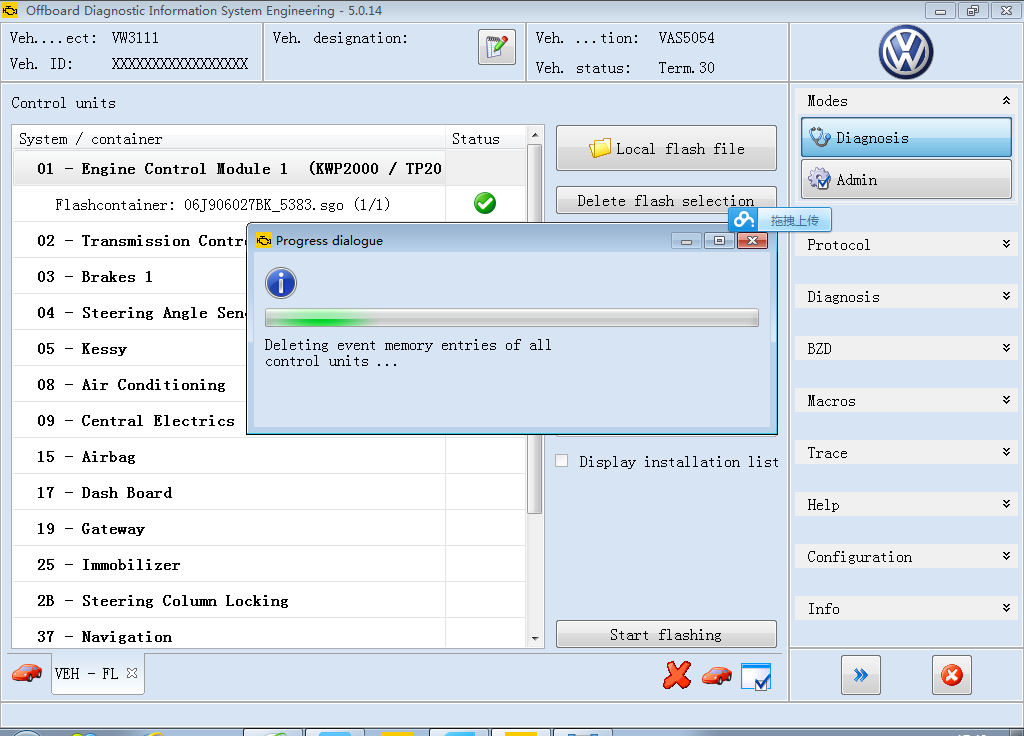The height and width of the screenshot is (736, 1024).
Task: Click the VW3111 vehicle project text
Action: (135, 38)
